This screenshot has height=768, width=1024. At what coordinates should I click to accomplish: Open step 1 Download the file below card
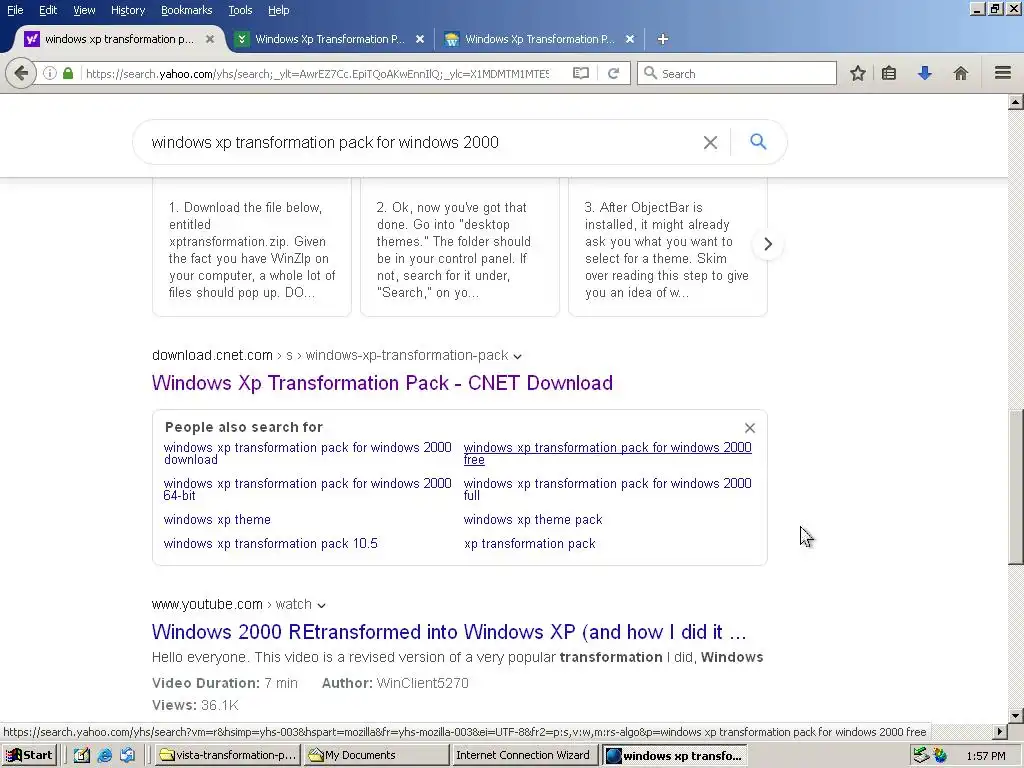(x=251, y=247)
